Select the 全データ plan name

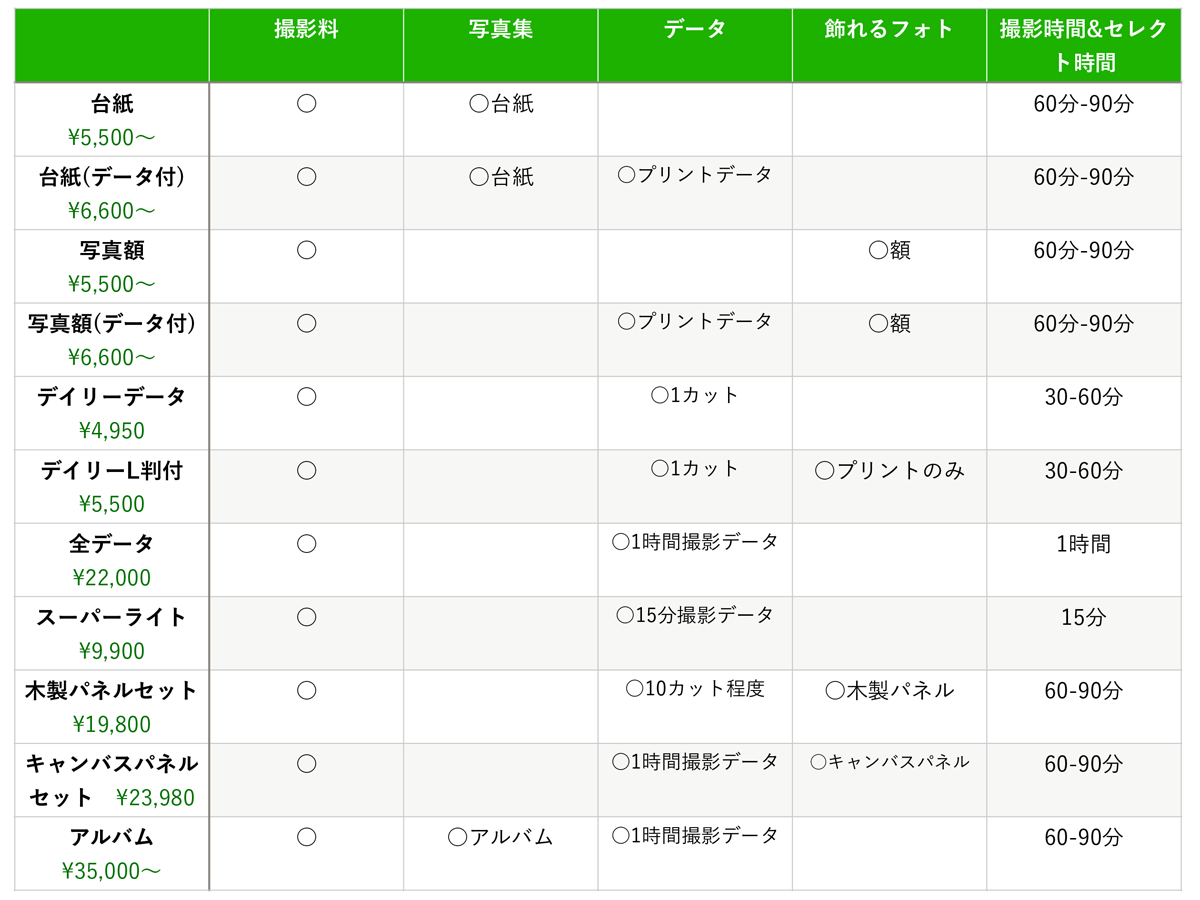112,544
